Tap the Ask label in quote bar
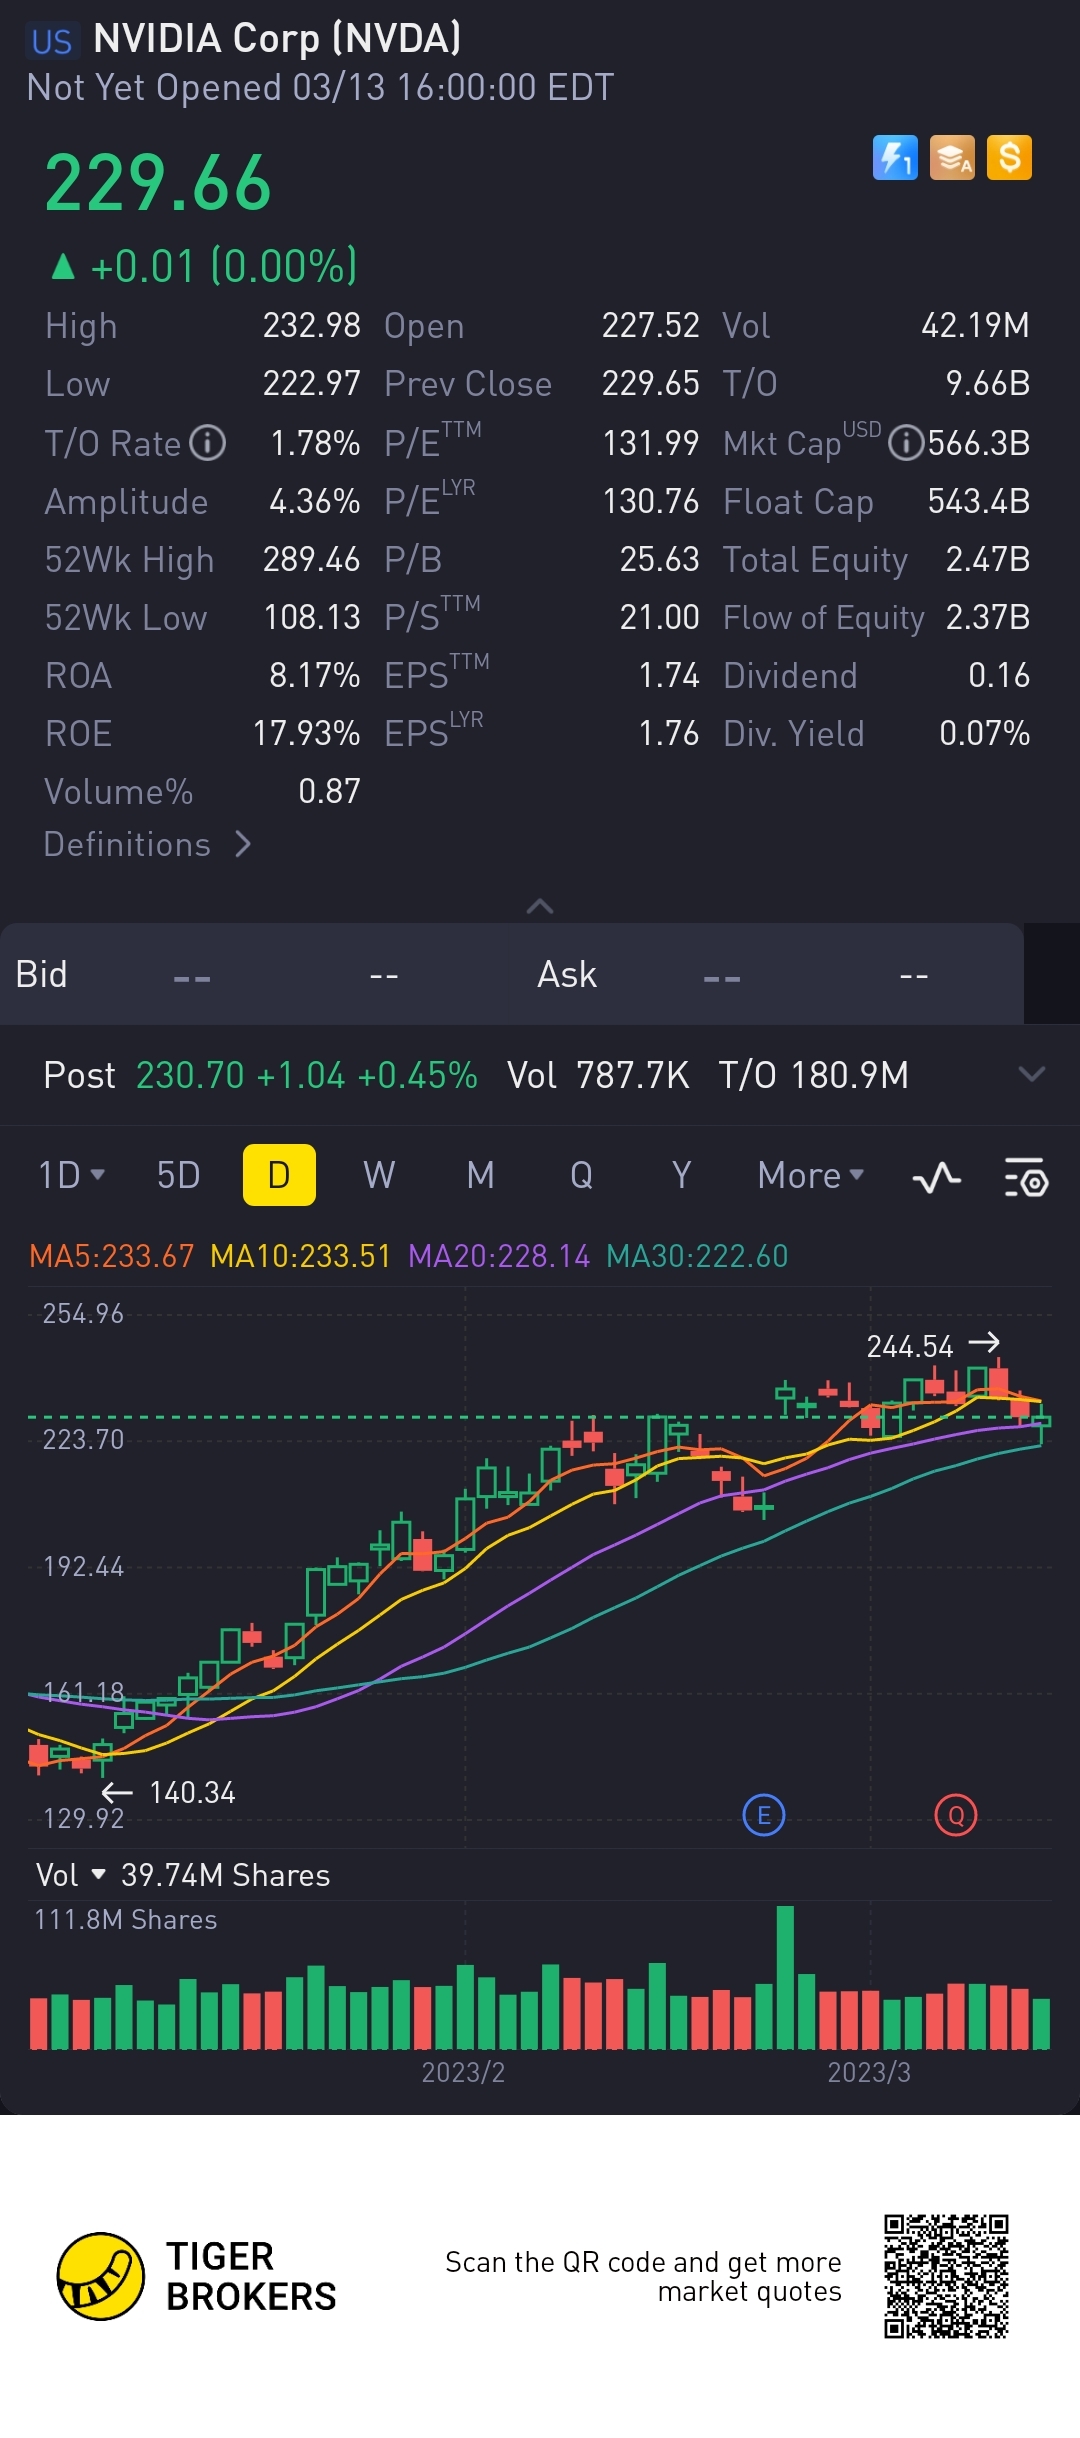 [567, 974]
